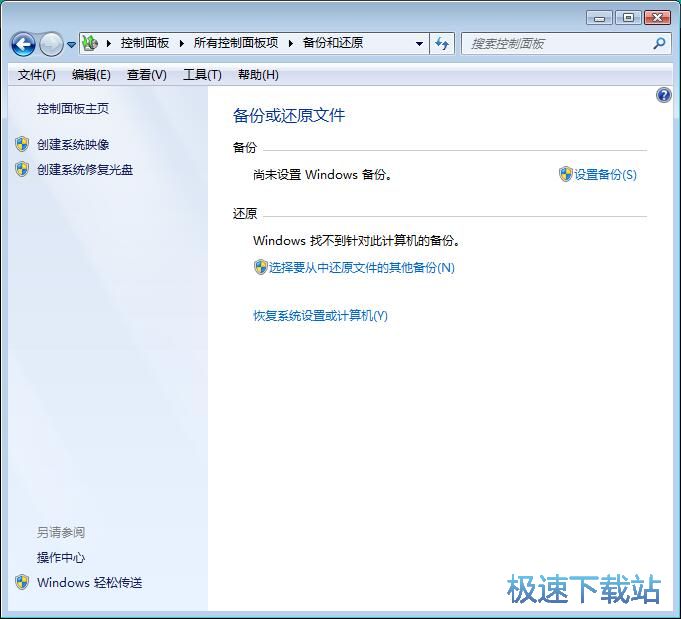Click the 创建系统修复光盘 link
The width and height of the screenshot is (681, 619).
[x=85, y=169]
